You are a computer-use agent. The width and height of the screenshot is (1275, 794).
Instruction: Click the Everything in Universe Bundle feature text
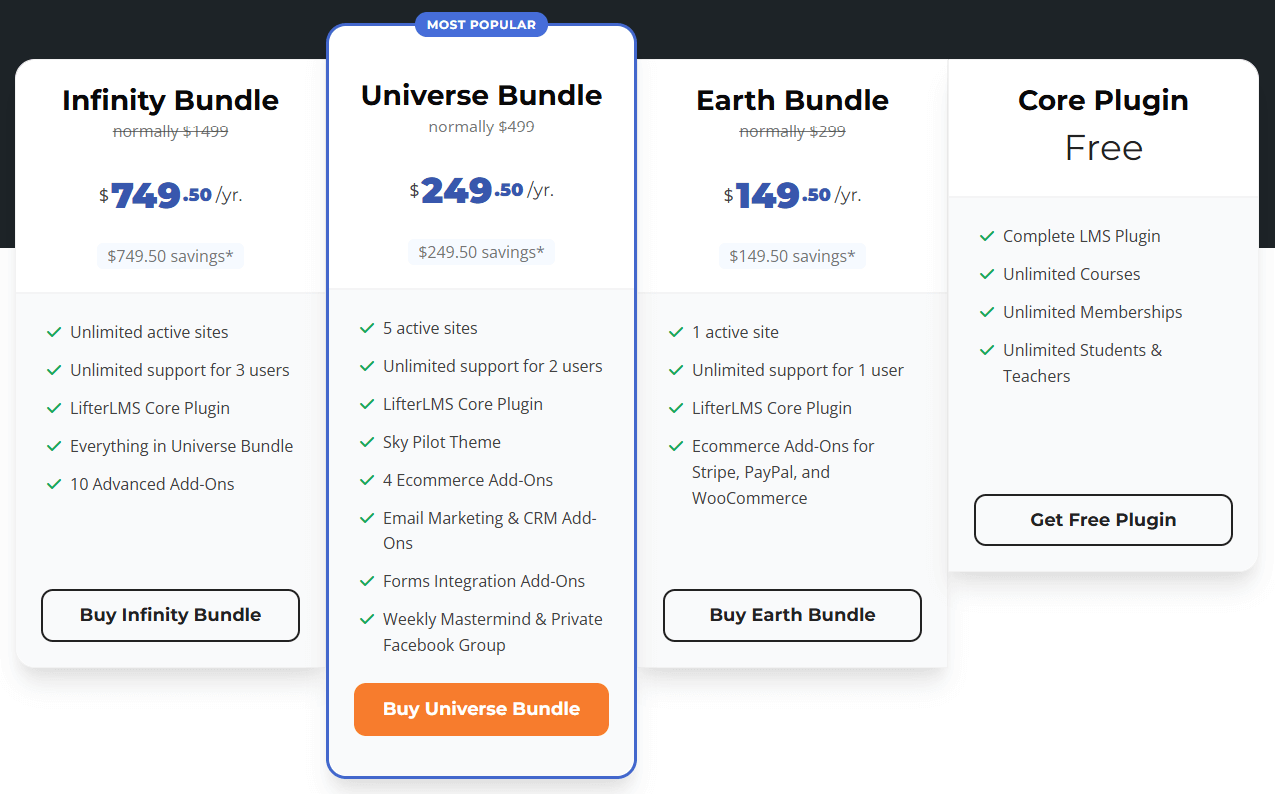tap(182, 446)
